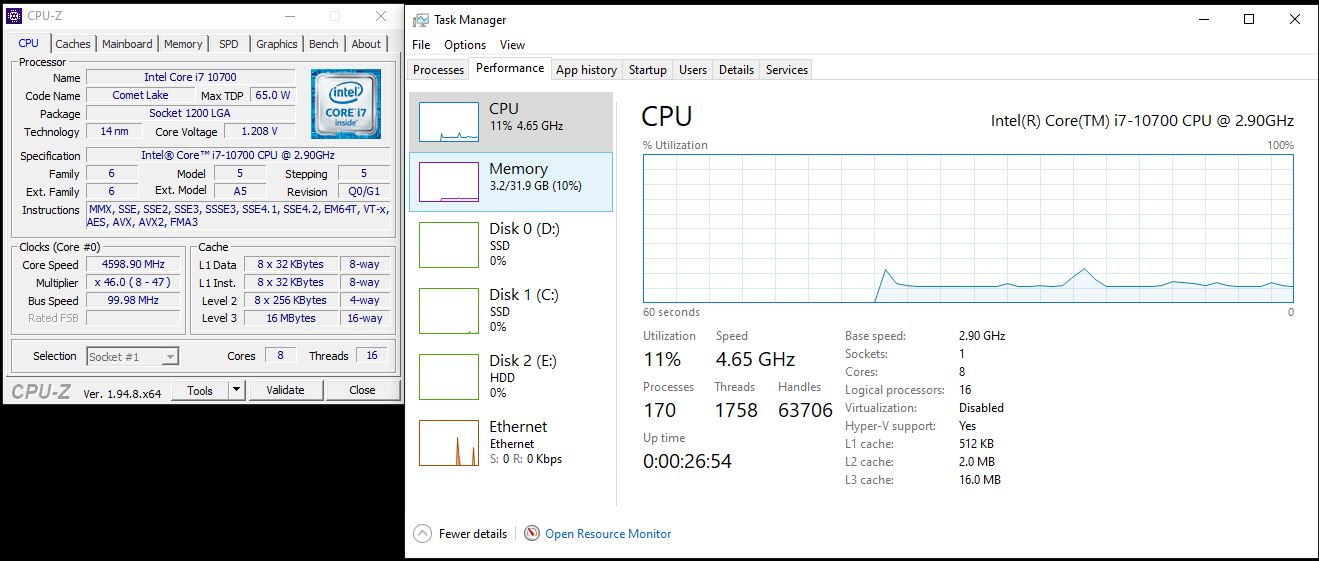Show Disk 2 (E:) HDD performance
Viewport: 1319px width, 561px height.
pos(510,376)
